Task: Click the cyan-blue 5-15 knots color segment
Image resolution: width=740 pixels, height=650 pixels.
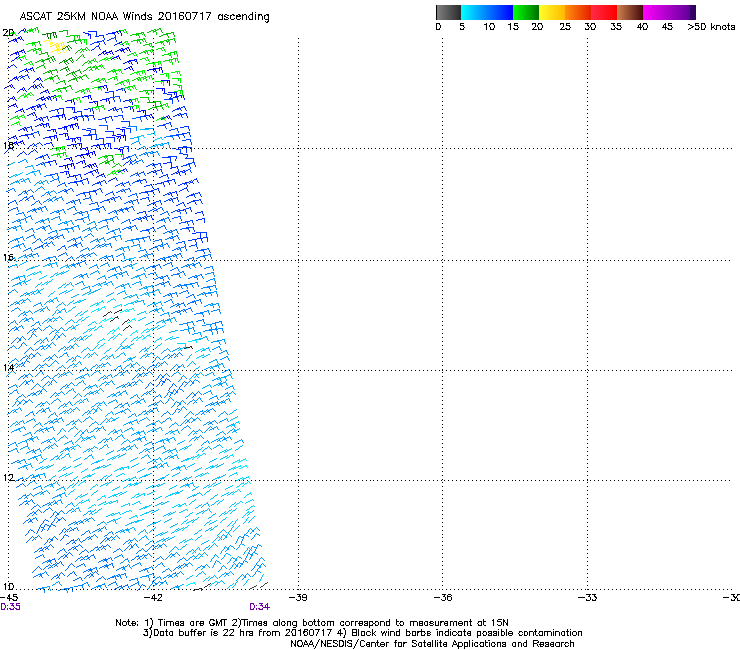Action: (487, 12)
